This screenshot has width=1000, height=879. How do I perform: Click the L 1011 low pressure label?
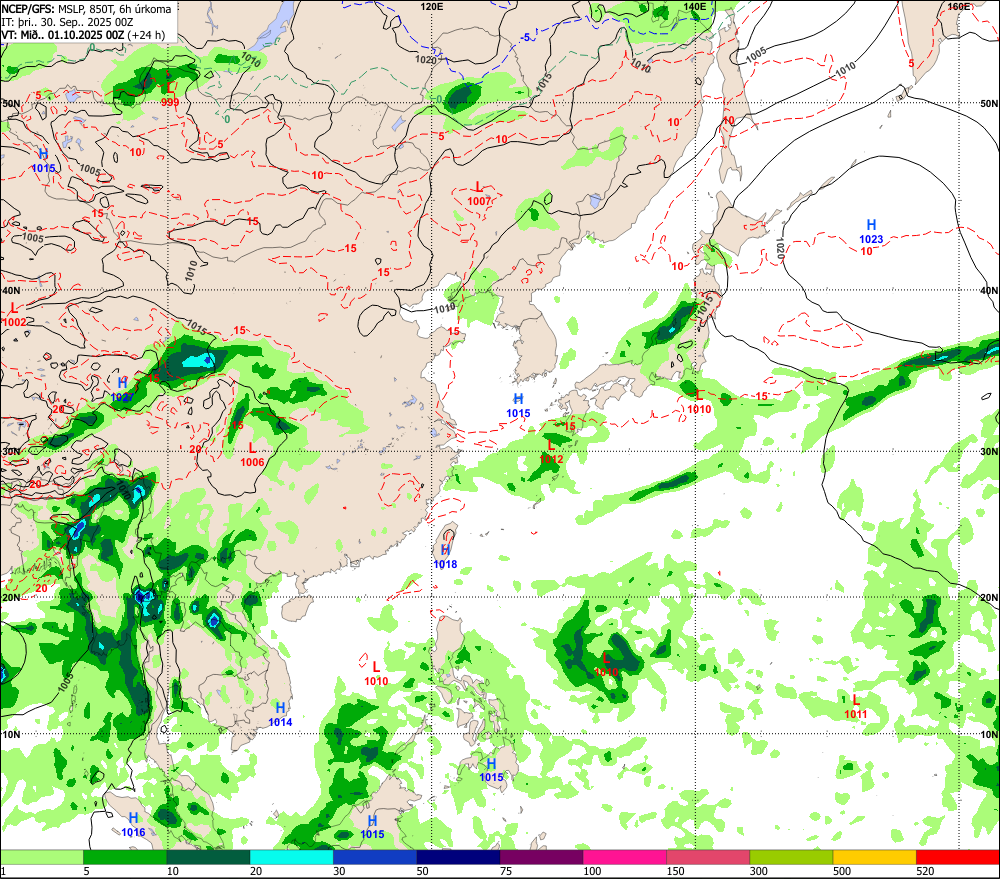point(856,707)
